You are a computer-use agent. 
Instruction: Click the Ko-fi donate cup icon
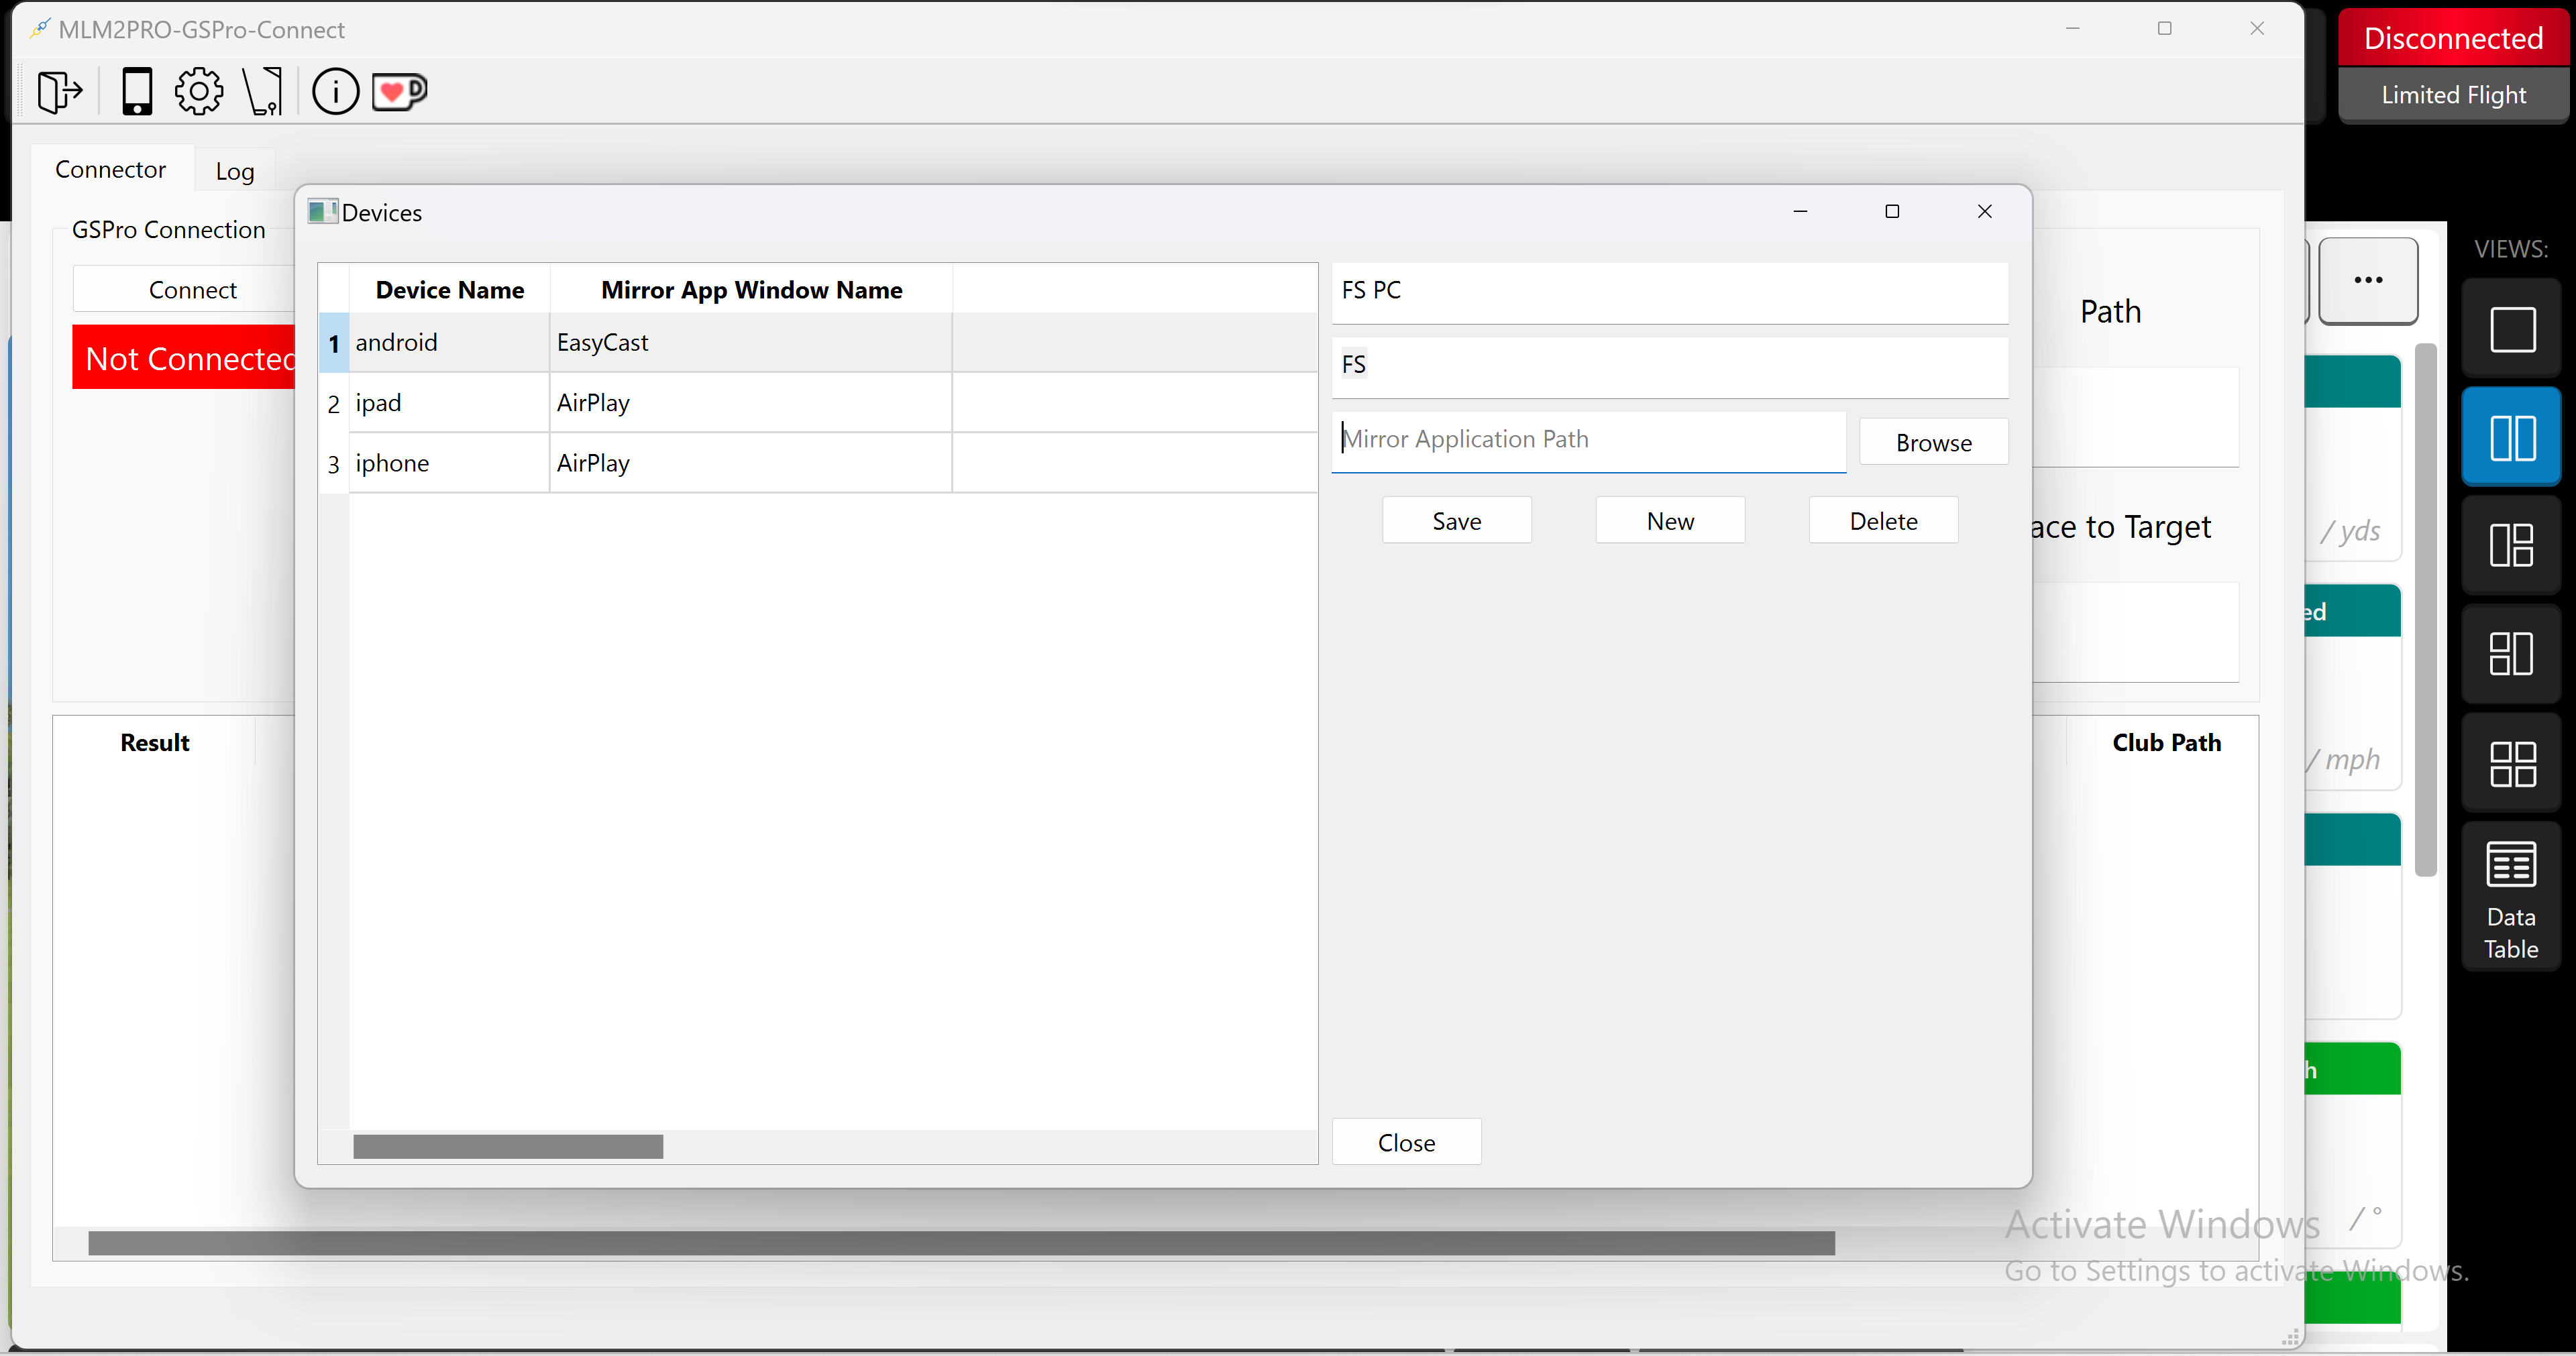click(x=399, y=92)
